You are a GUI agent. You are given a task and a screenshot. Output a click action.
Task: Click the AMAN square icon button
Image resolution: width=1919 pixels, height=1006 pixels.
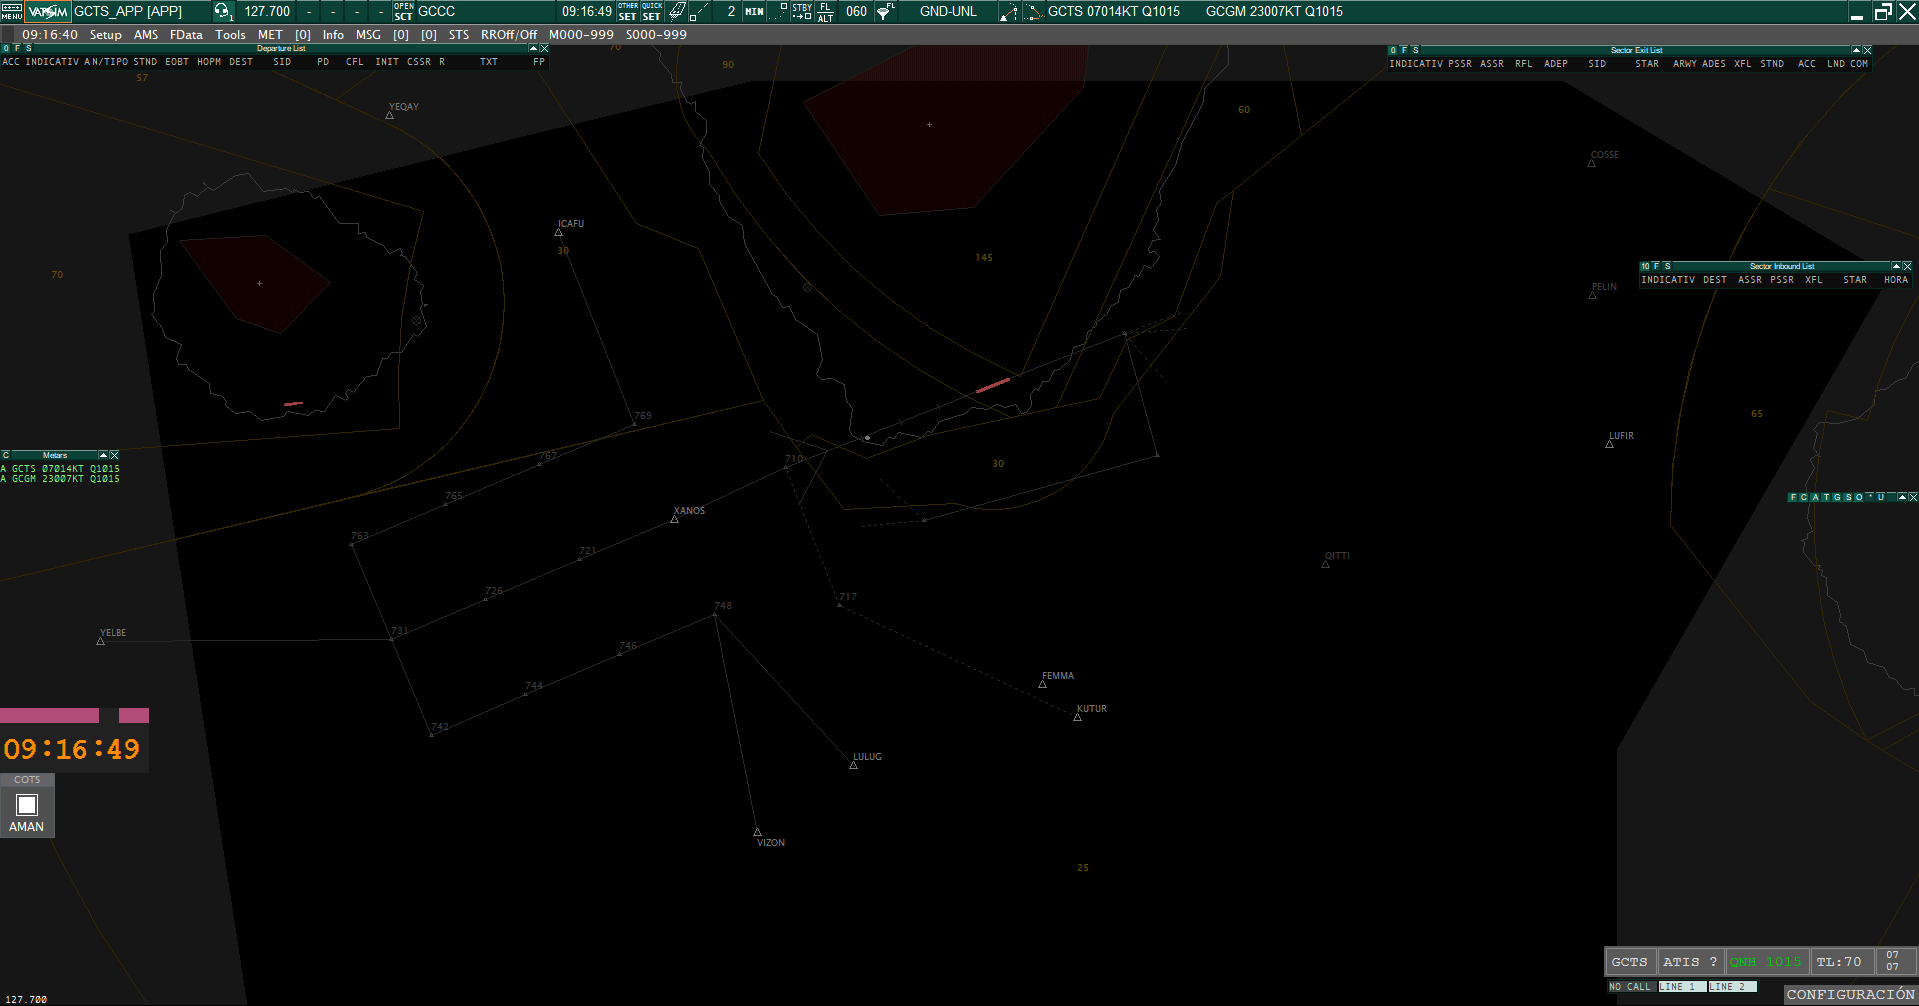point(27,805)
